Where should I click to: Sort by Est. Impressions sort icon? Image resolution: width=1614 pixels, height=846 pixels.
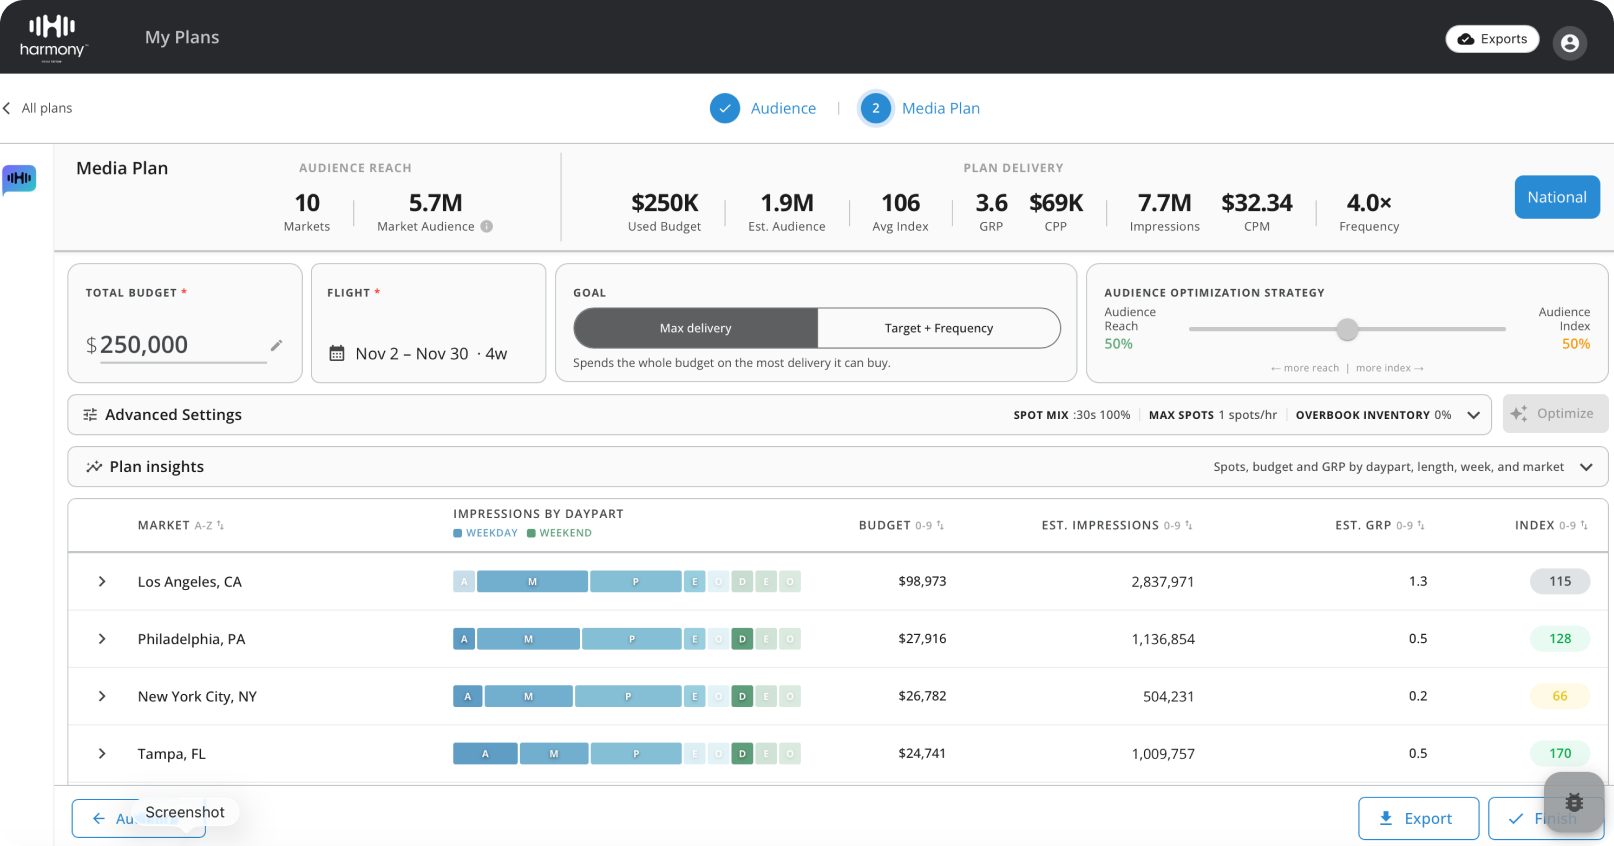pos(1188,525)
